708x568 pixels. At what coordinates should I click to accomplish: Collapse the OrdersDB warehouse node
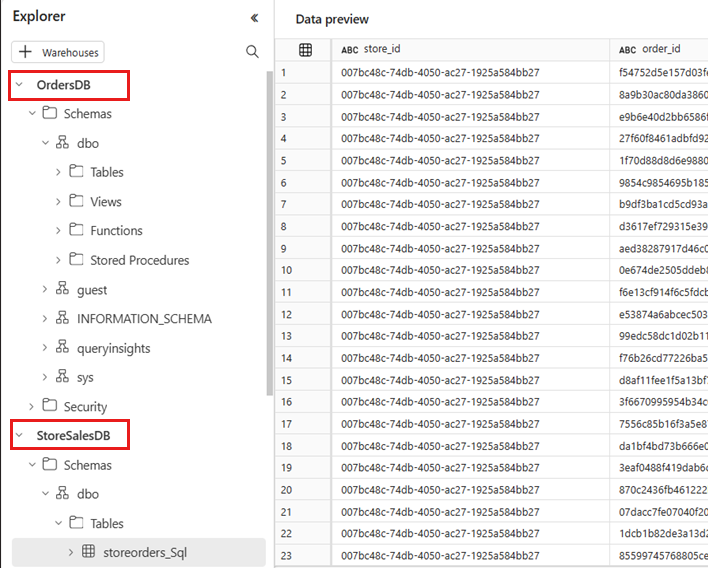(x=19, y=85)
